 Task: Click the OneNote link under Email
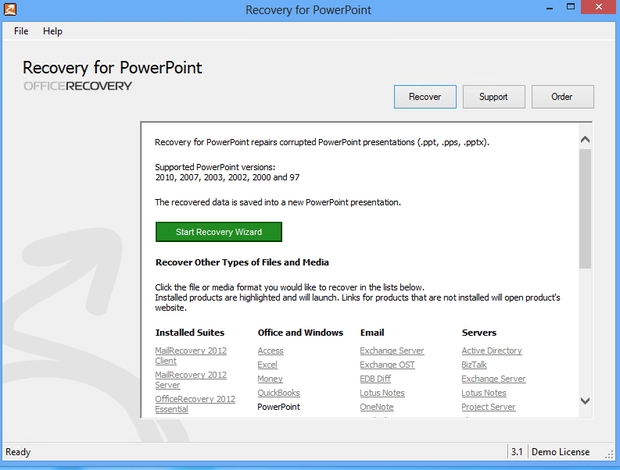coord(376,407)
